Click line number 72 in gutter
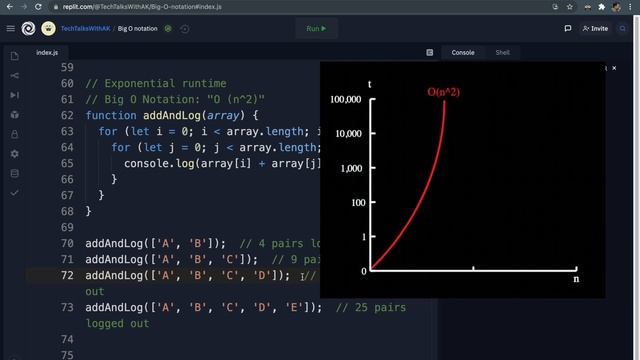 67,276
